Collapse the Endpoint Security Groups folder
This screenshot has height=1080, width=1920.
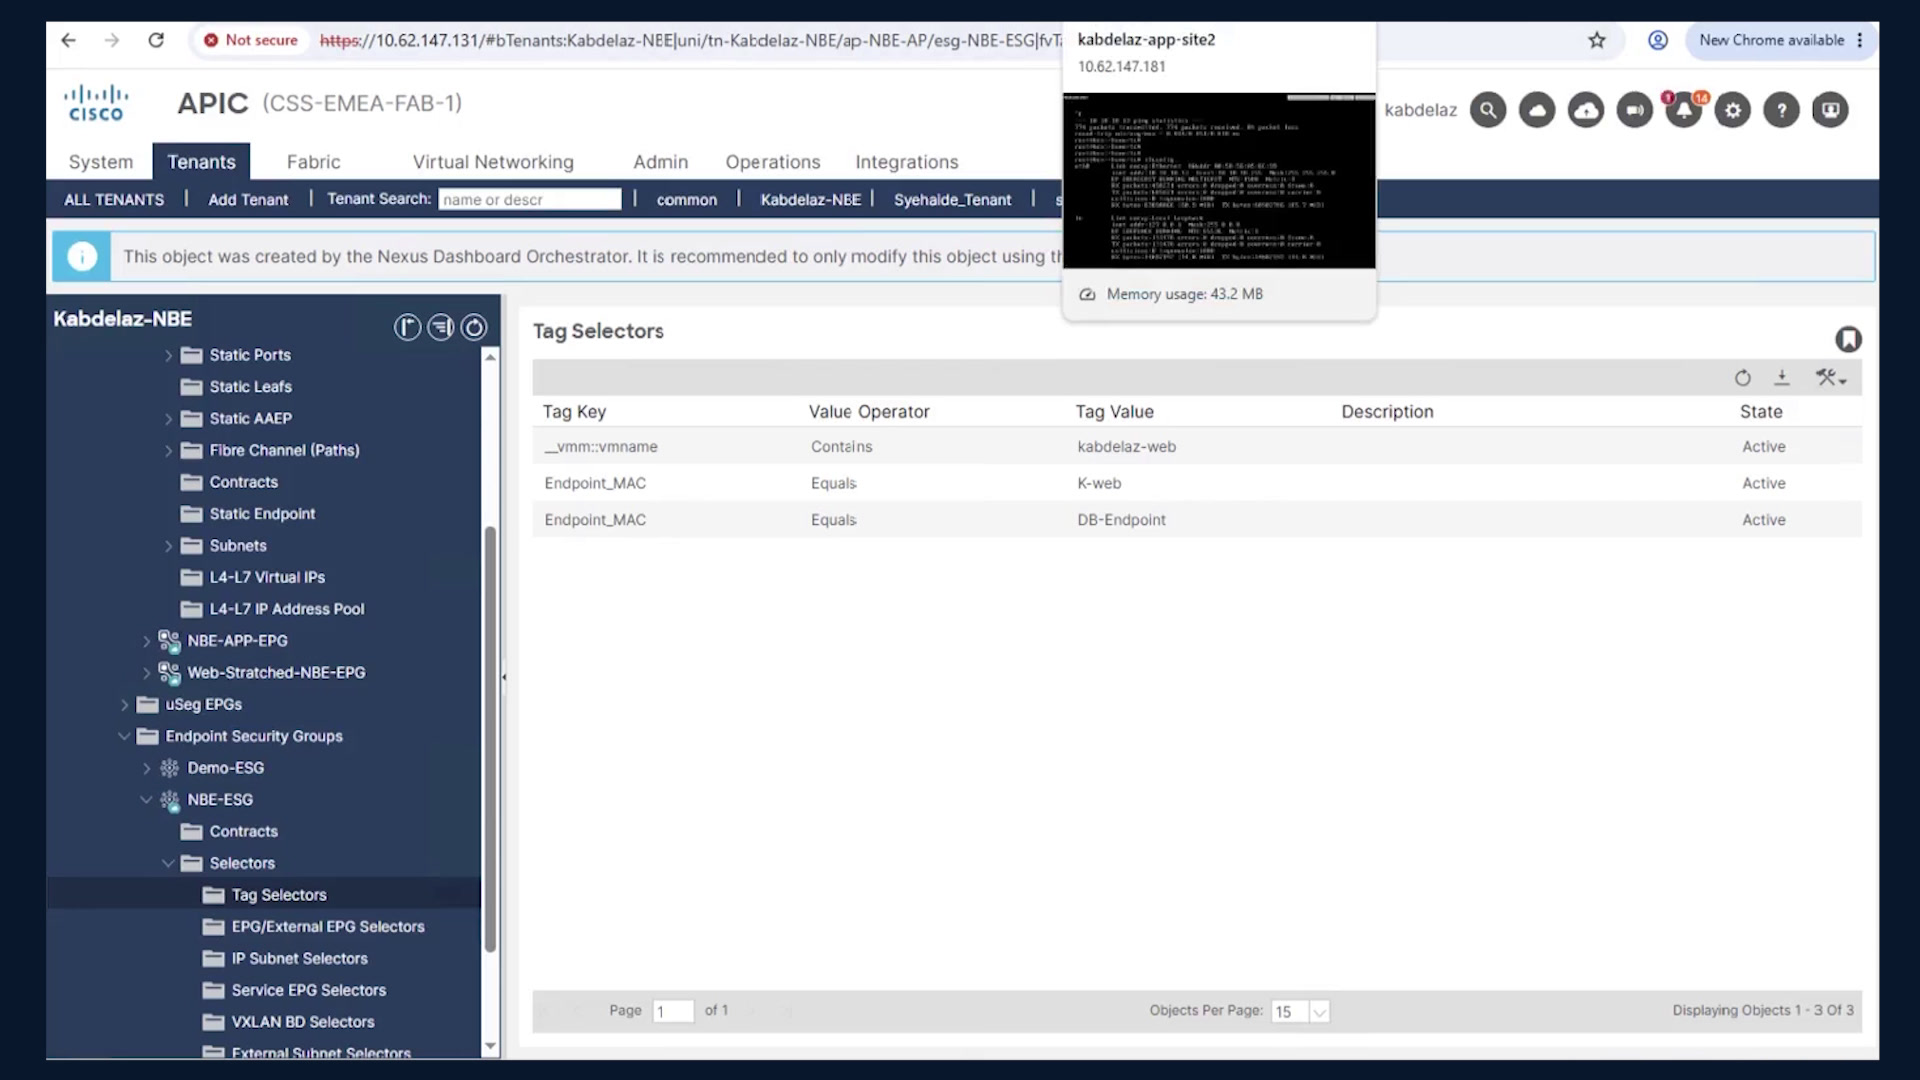(124, 737)
